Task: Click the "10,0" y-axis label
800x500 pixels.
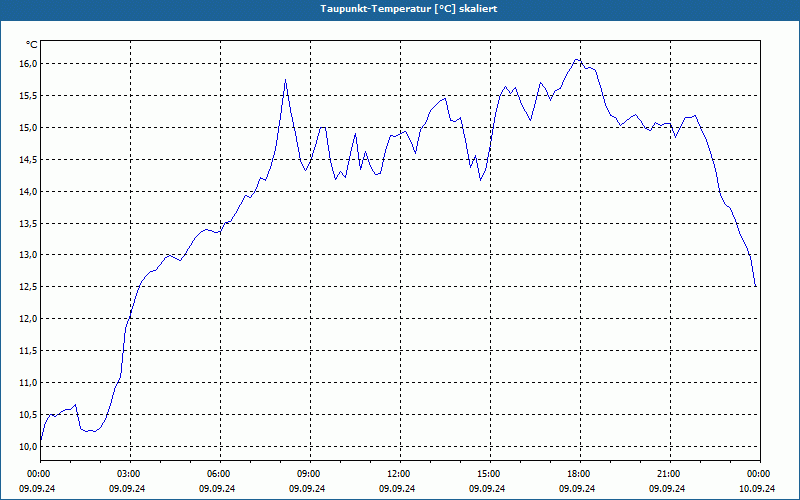Action: (x=29, y=446)
